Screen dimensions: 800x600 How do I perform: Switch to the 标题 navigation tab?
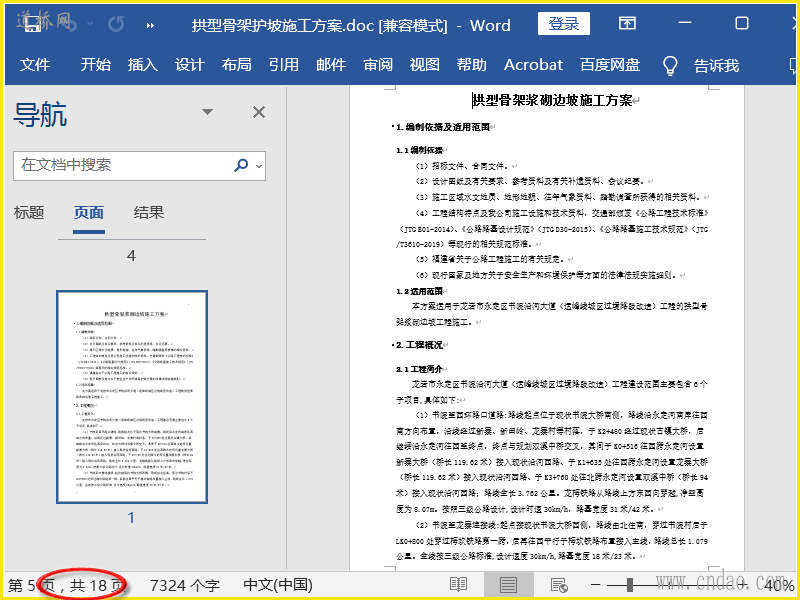29,212
